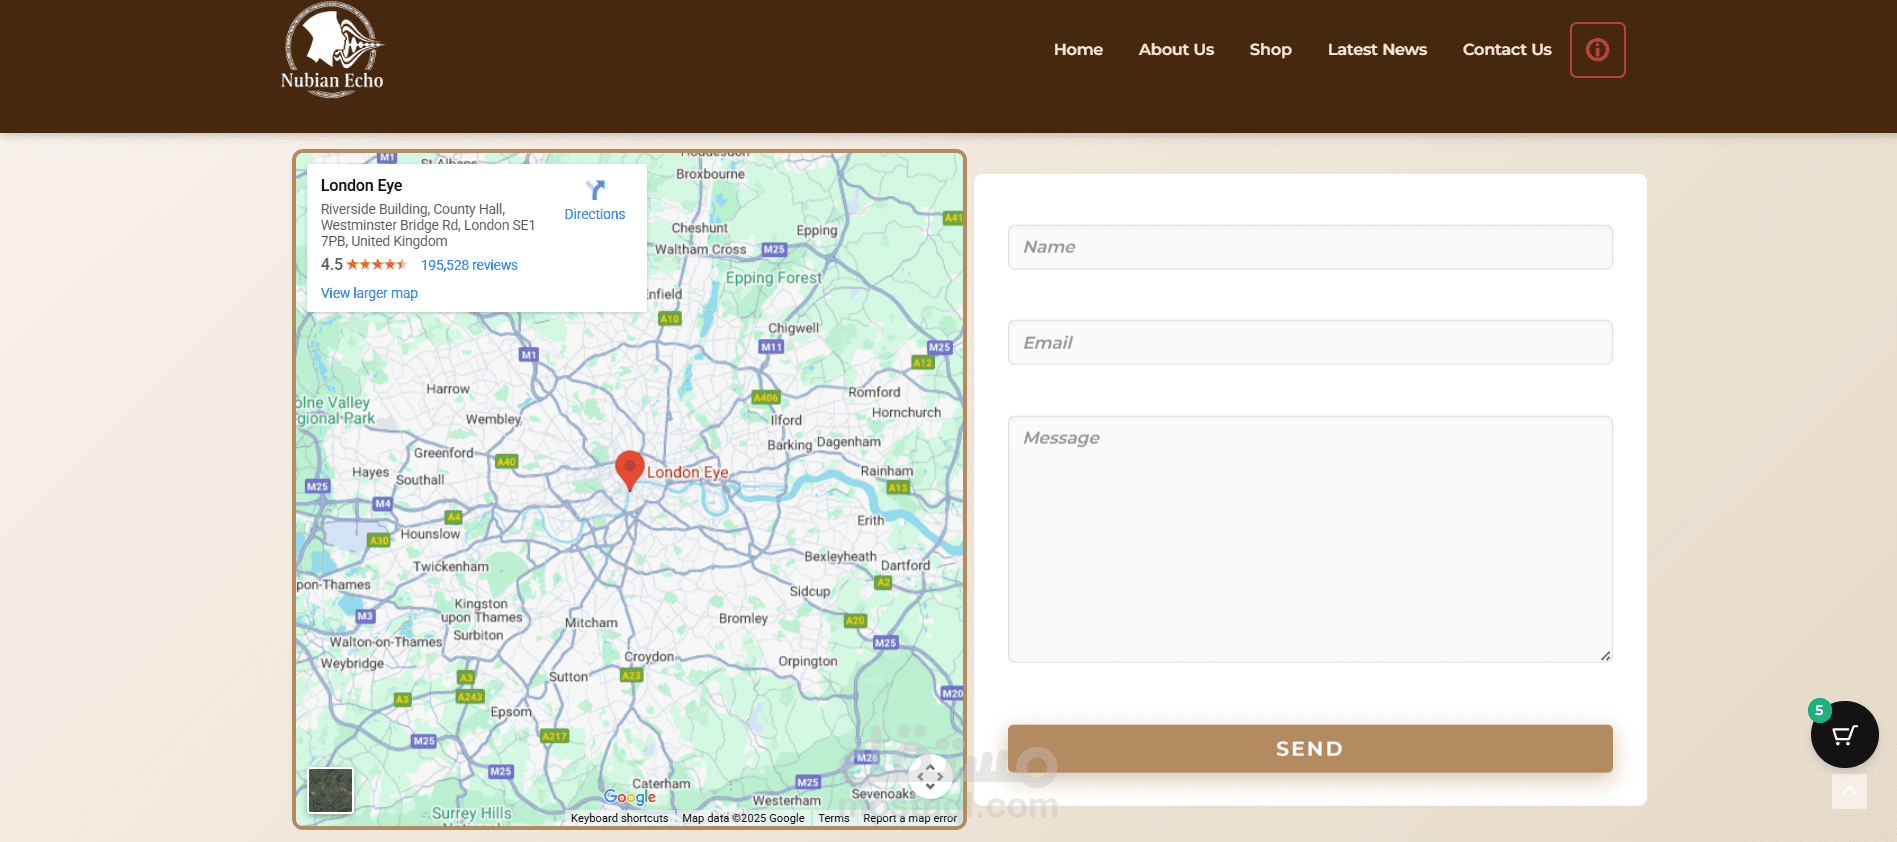This screenshot has height=842, width=1897.
Task: Open 195,528 reviews link
Action: coord(469,265)
